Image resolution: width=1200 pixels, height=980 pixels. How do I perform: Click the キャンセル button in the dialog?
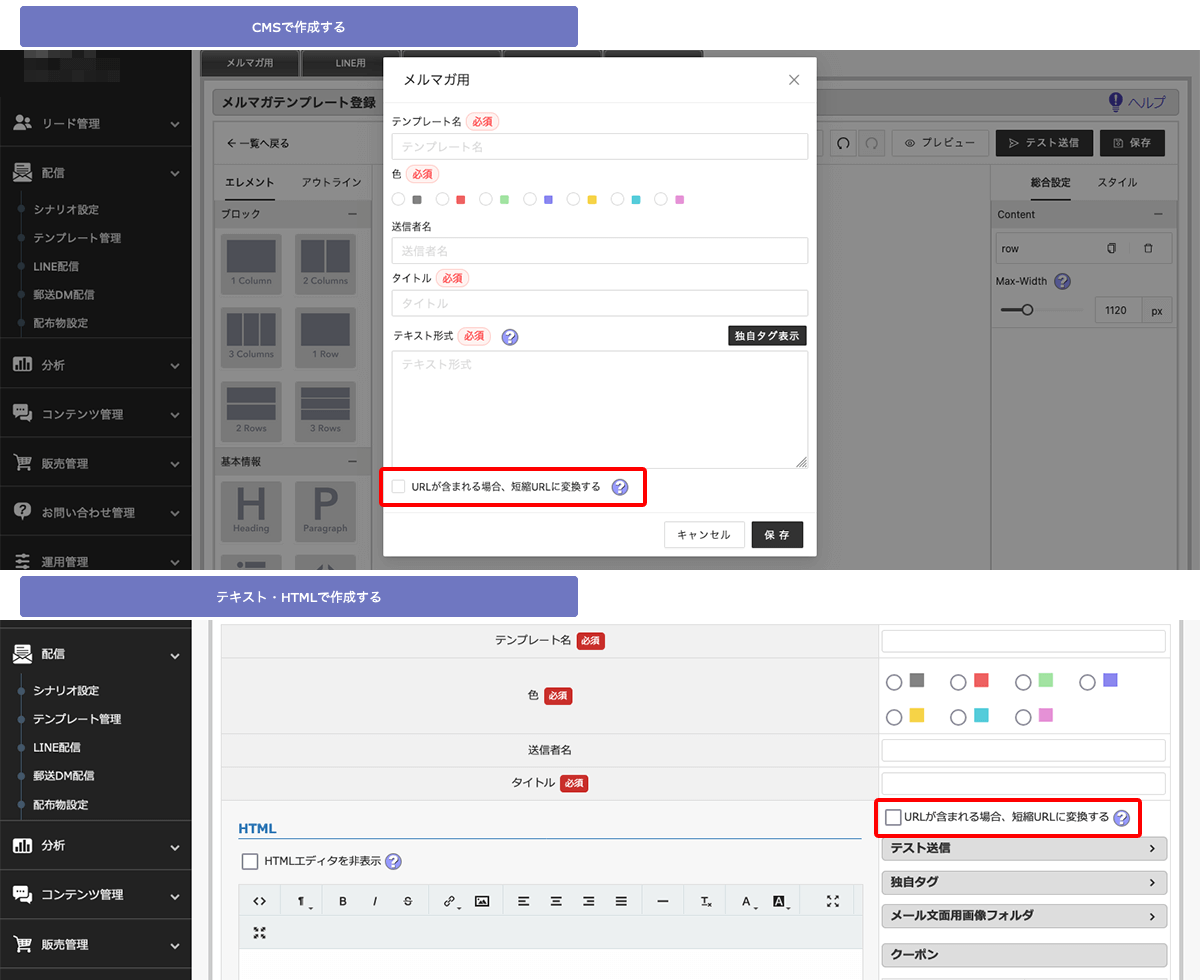[x=704, y=535]
